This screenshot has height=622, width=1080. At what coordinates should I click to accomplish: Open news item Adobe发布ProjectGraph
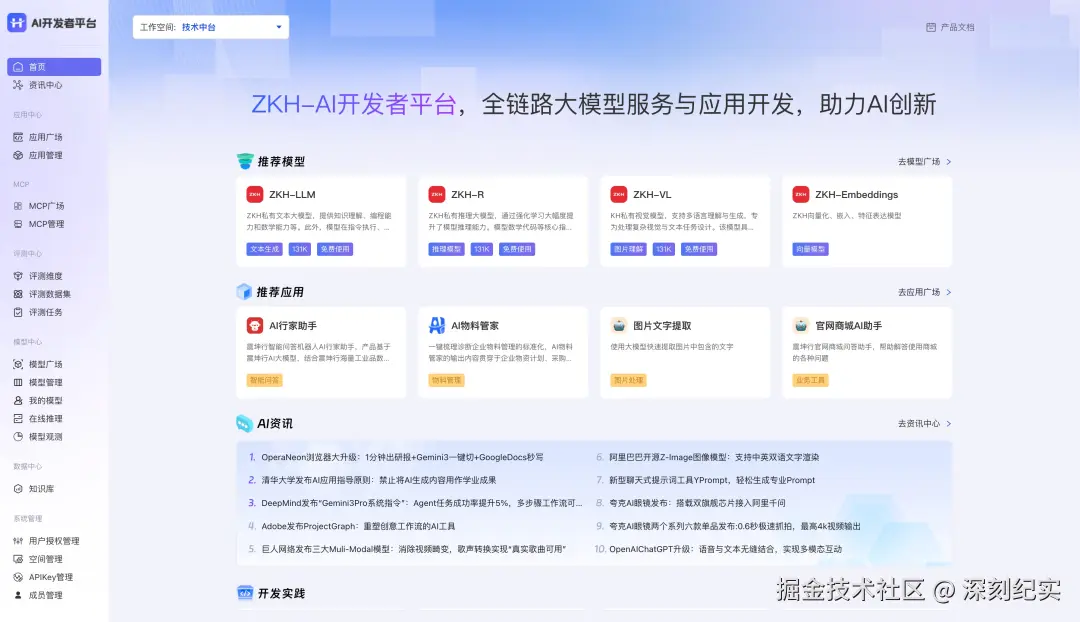(x=358, y=526)
